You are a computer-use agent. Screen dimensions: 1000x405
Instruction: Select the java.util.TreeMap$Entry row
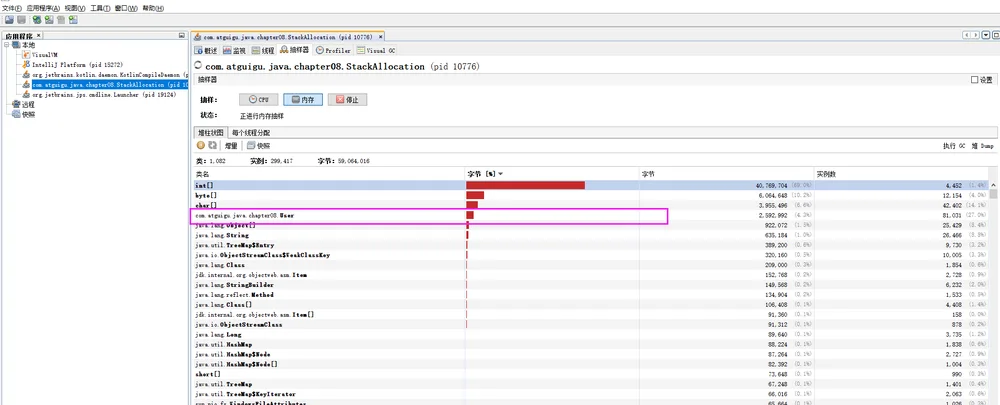[591, 245]
